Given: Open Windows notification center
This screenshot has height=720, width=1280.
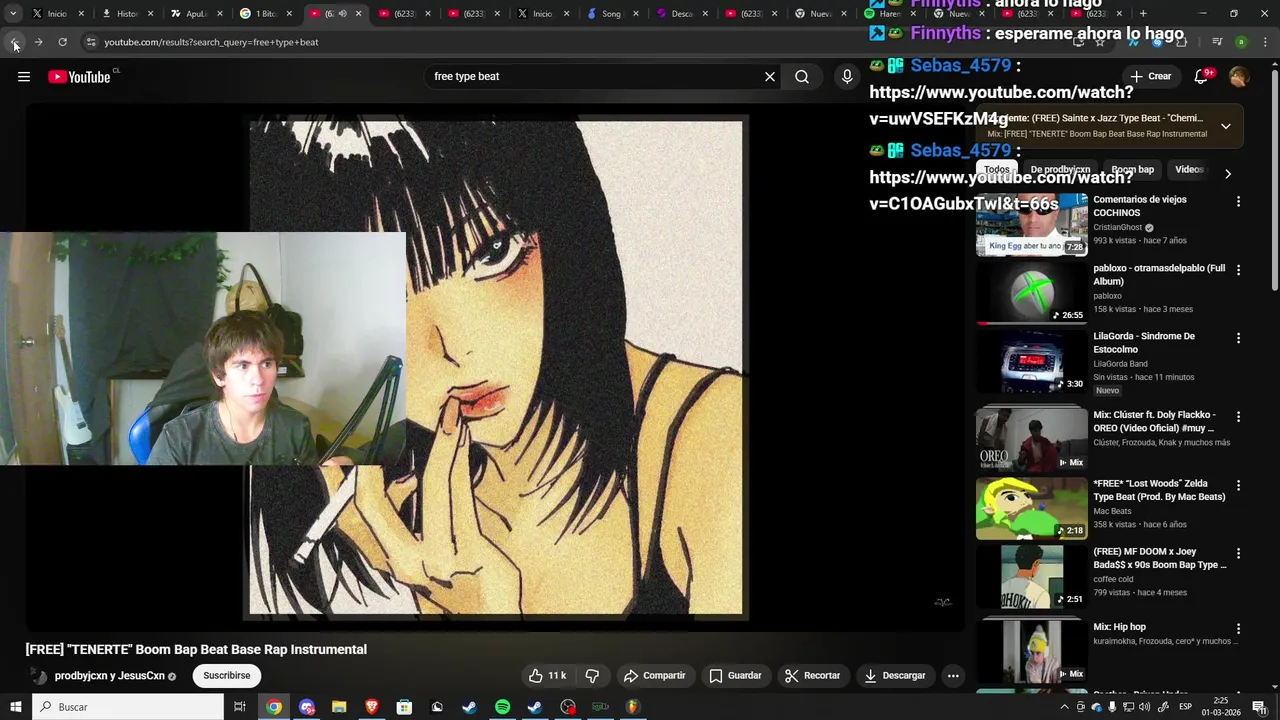Looking at the screenshot, I should [1259, 707].
